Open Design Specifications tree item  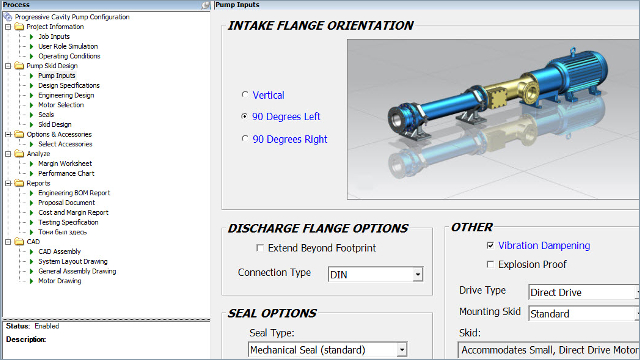click(69, 86)
